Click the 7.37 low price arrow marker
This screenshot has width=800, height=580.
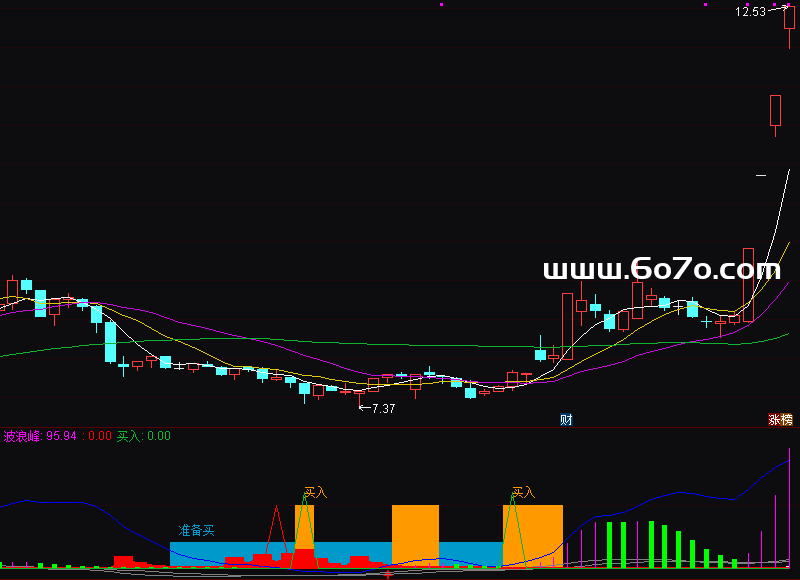pos(377,408)
